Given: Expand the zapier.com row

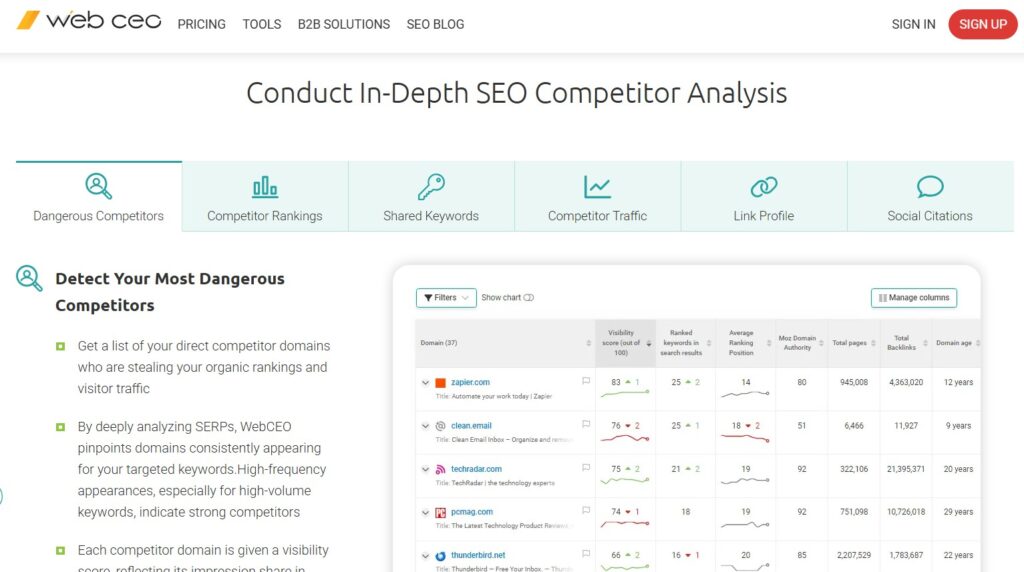Looking at the screenshot, I should click(426, 382).
